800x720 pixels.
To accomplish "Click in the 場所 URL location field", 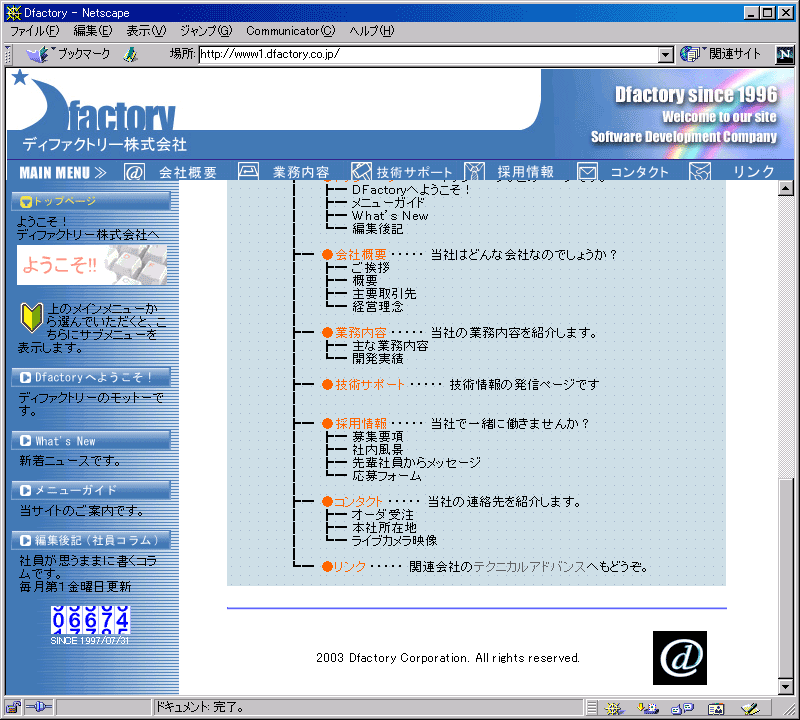I will coord(429,55).
